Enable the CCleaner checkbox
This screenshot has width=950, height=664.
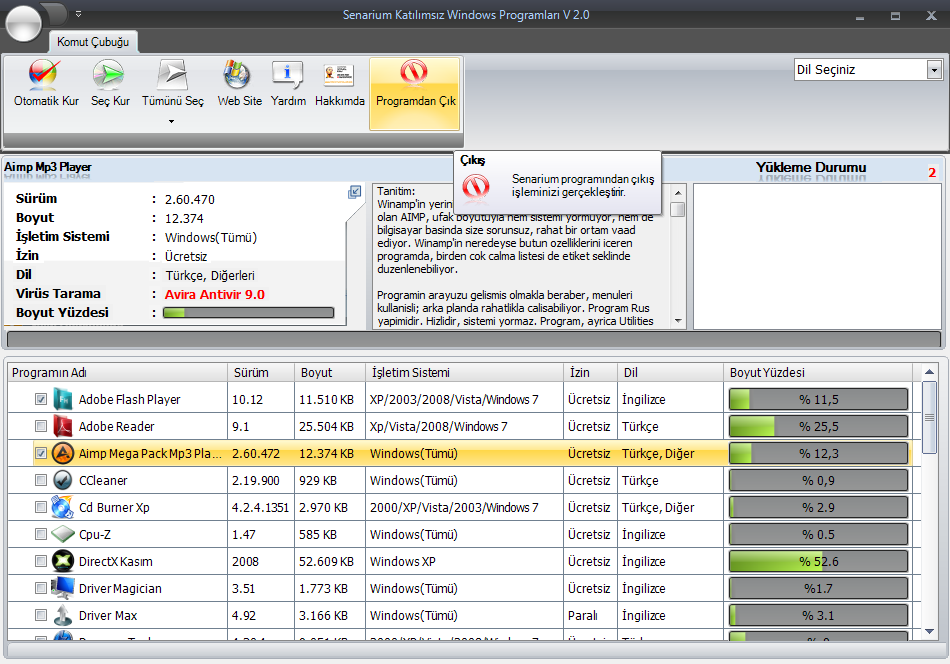click(x=41, y=480)
